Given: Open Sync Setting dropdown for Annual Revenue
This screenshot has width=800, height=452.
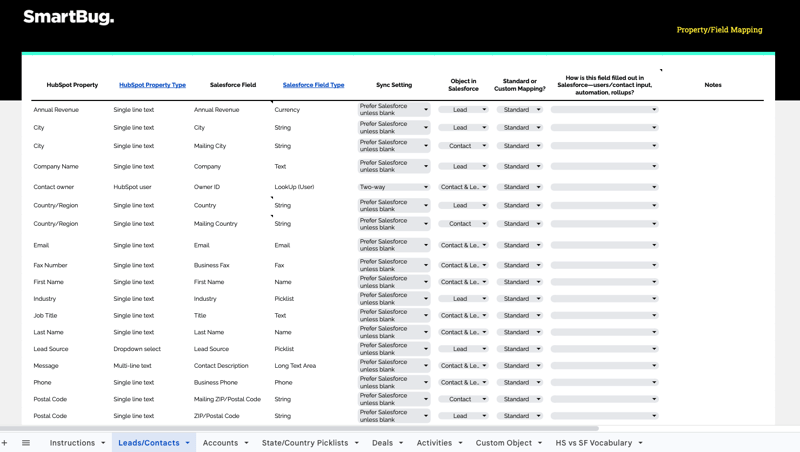Looking at the screenshot, I should [394, 110].
